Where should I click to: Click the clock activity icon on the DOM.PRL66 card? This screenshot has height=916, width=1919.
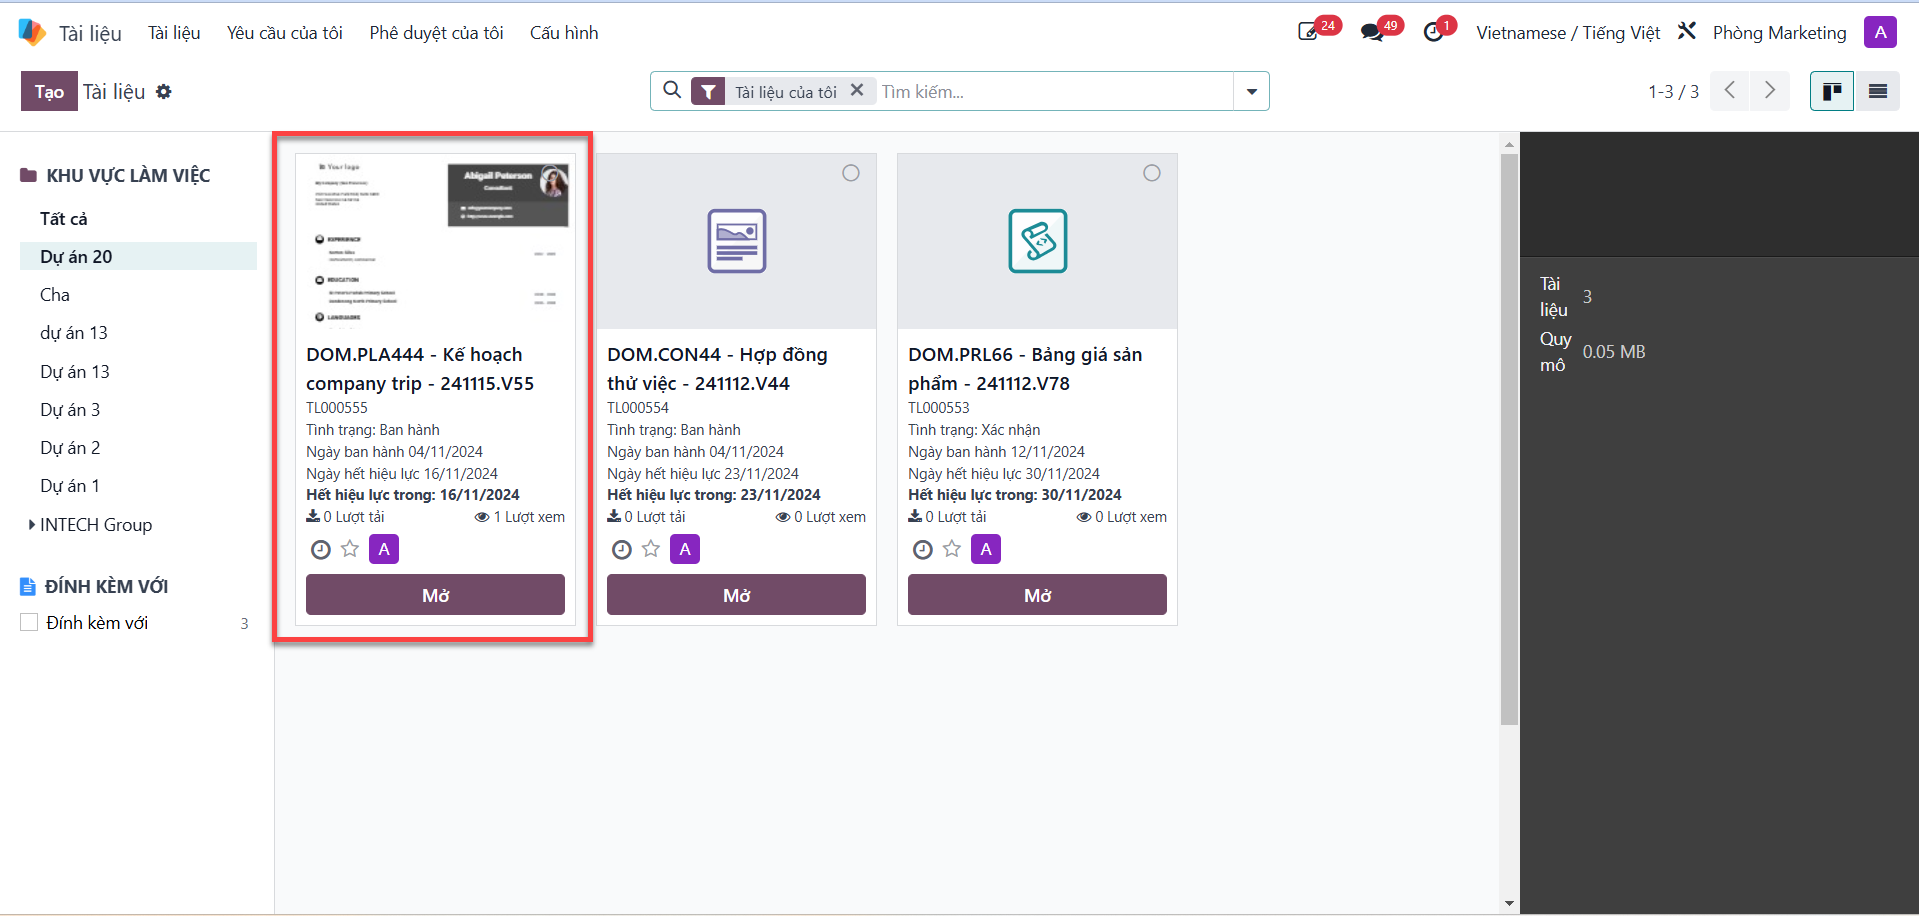coord(923,549)
